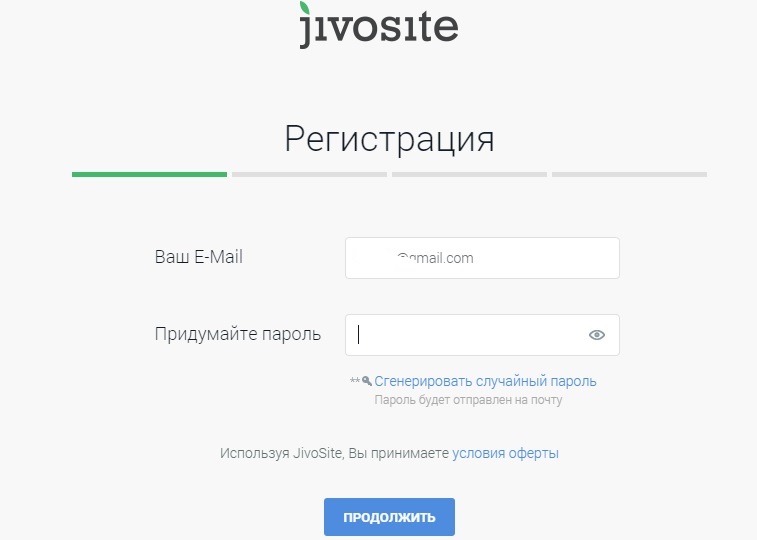Click the 'Придумайте пароль' label

[x=238, y=334]
